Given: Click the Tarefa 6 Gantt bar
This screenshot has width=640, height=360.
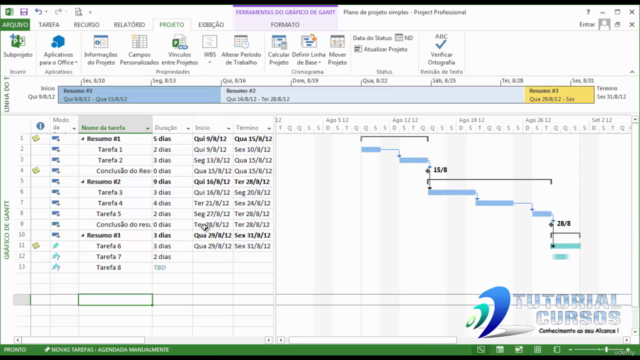Looking at the screenshot, I should tap(565, 246).
